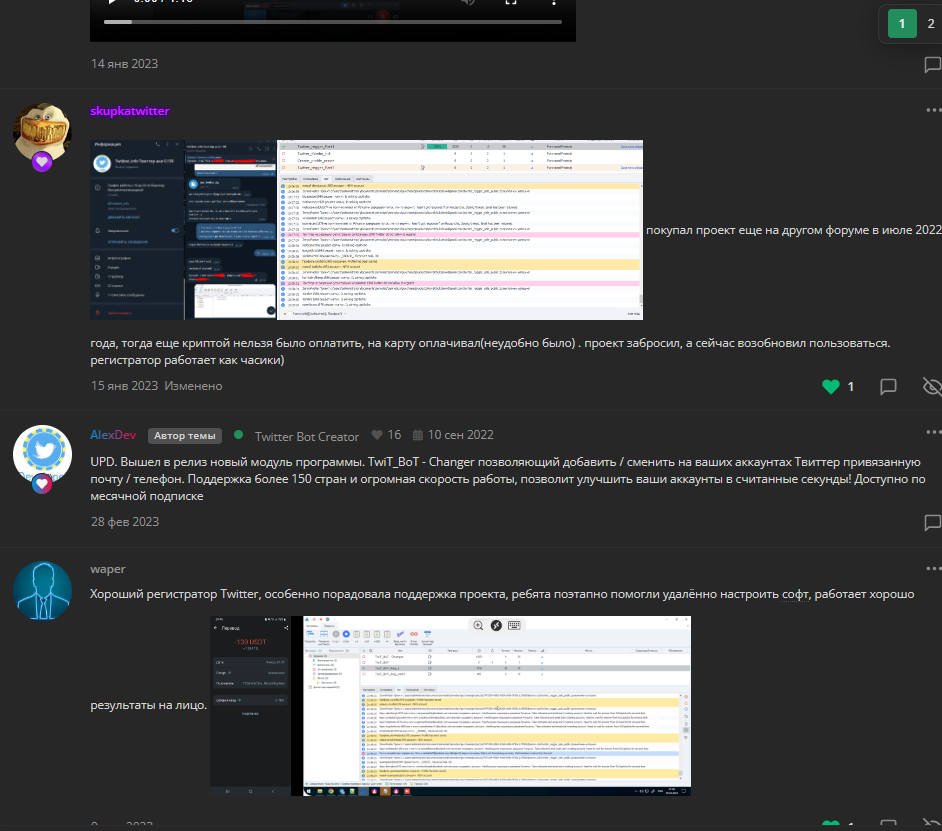Click skupkatwitter's avatar picture
Viewport: 942px width, 831px height.
pos(43,132)
